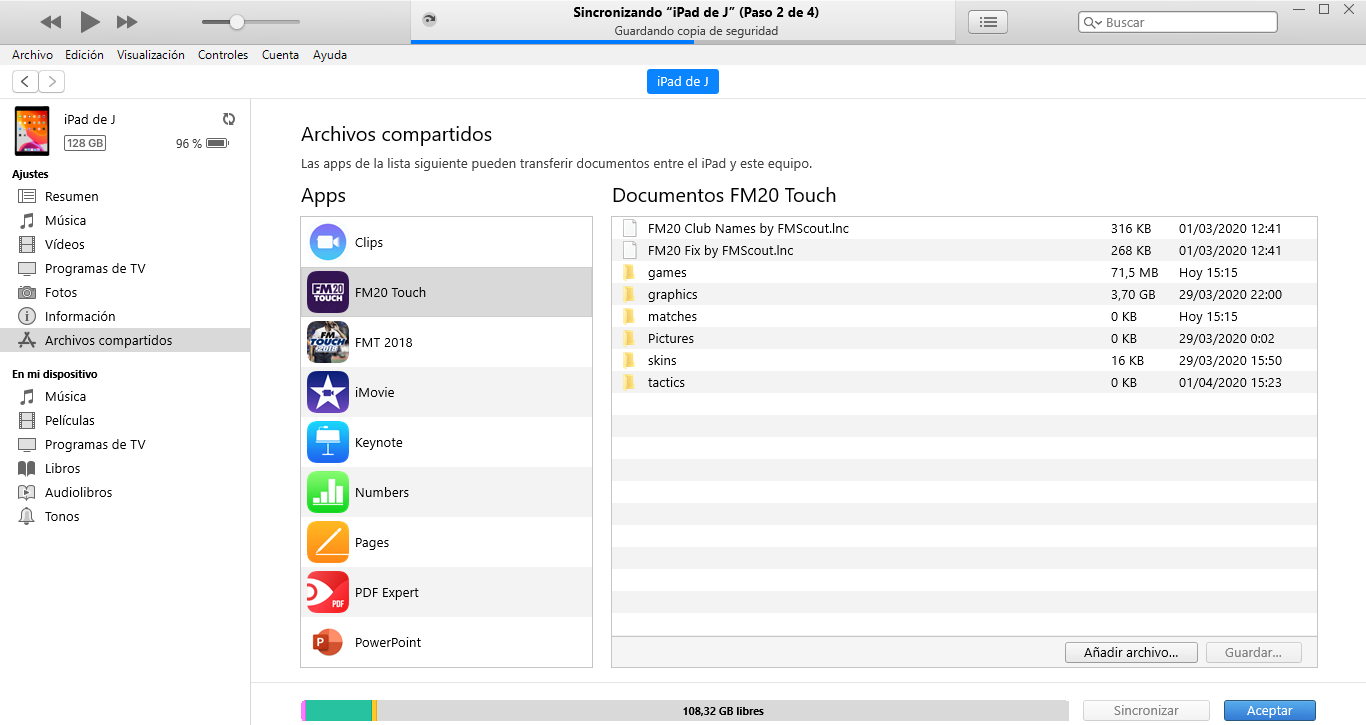Select the PDF Expert app icon
1366x725 pixels.
[328, 592]
